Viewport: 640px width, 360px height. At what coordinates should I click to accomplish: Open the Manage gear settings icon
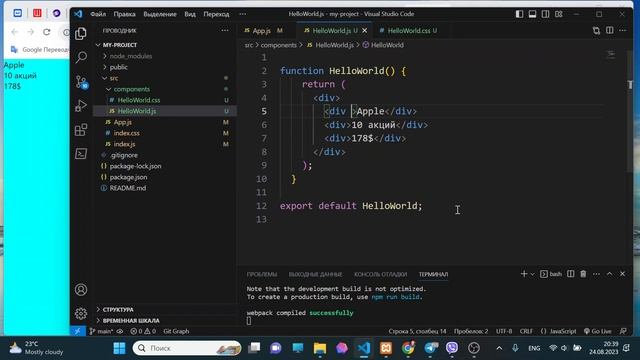tap(81, 313)
